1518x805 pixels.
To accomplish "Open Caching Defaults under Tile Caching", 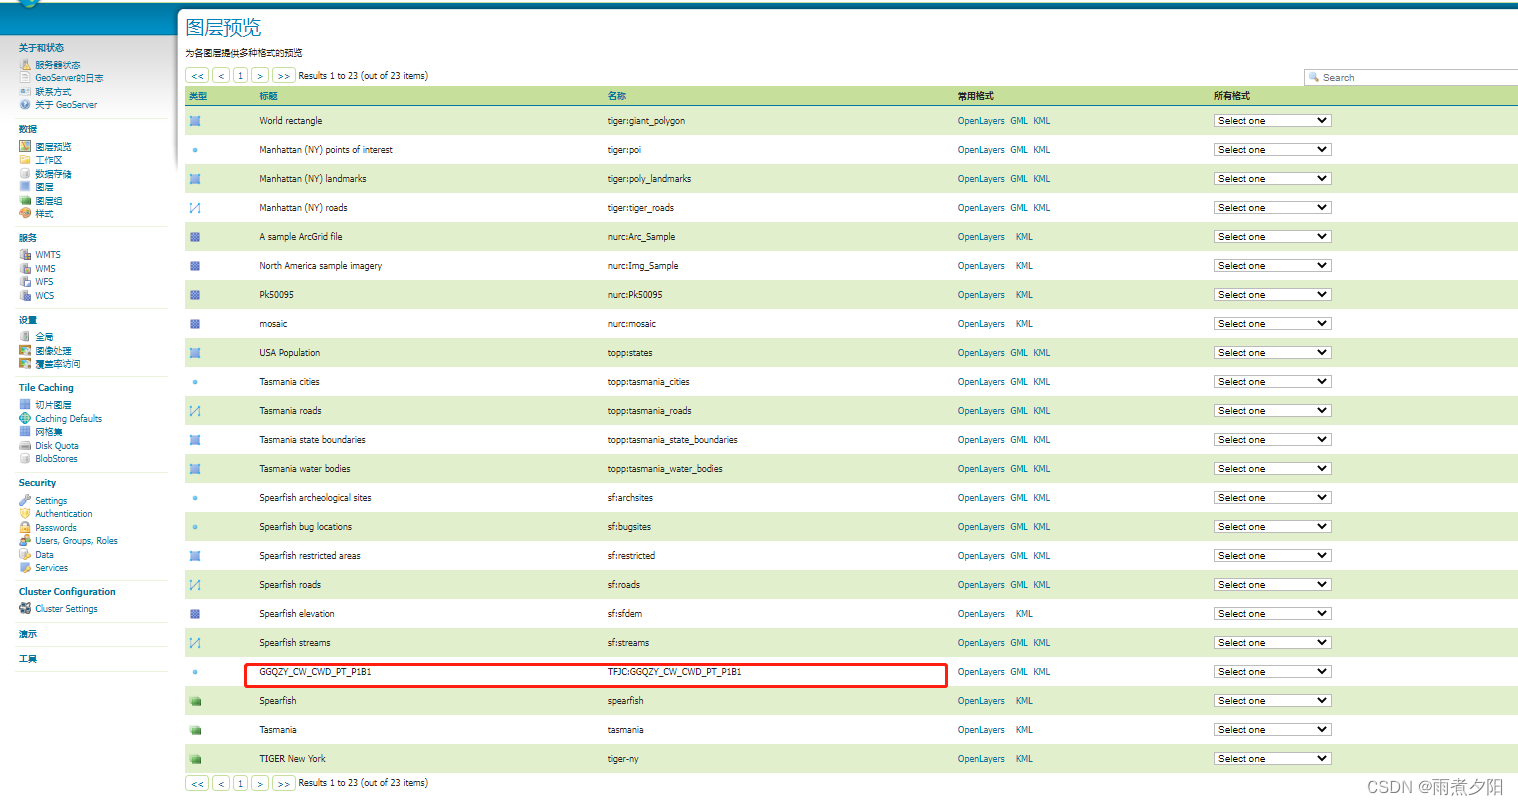I will [68, 419].
